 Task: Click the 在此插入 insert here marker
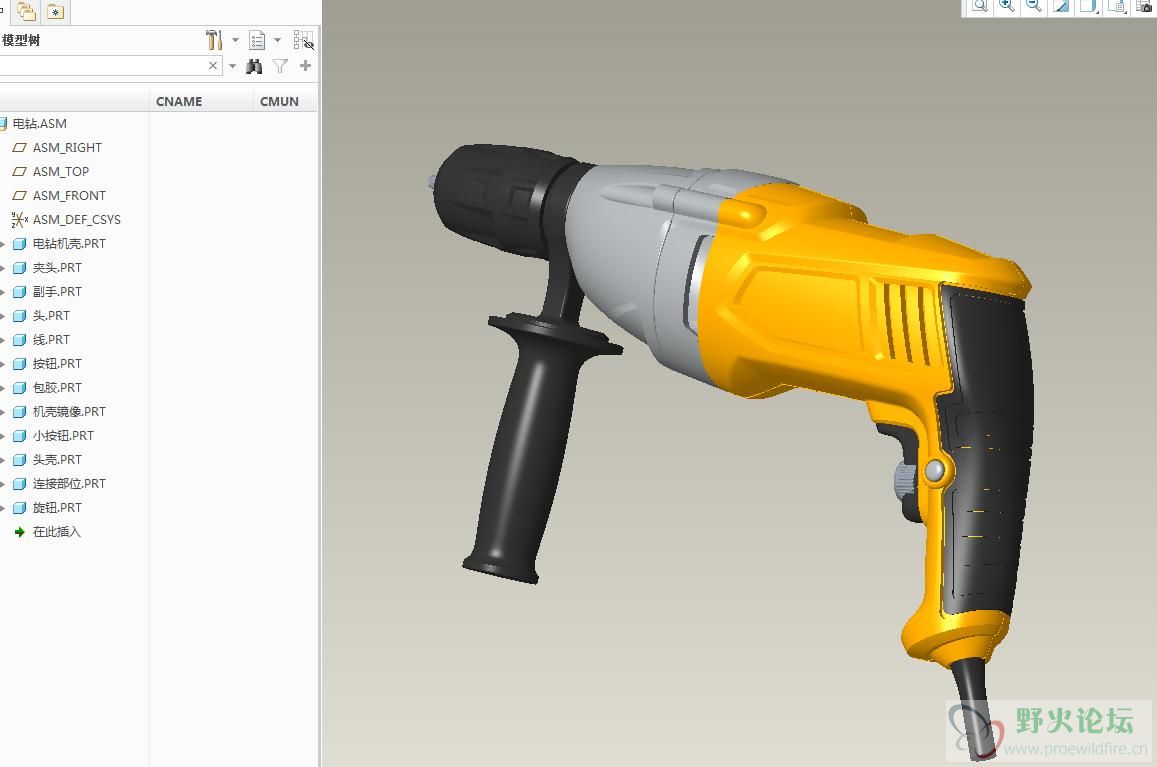56,532
